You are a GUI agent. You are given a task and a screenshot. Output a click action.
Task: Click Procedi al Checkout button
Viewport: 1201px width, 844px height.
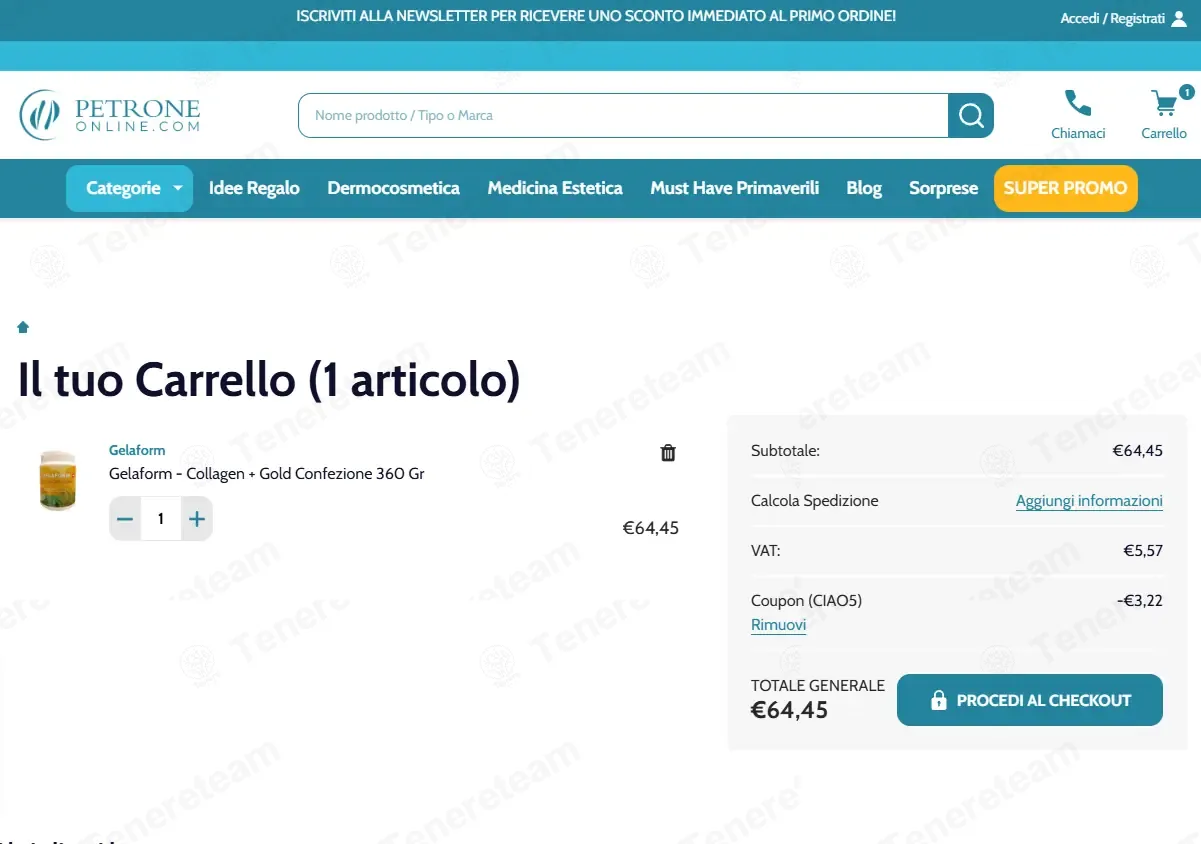click(1030, 700)
